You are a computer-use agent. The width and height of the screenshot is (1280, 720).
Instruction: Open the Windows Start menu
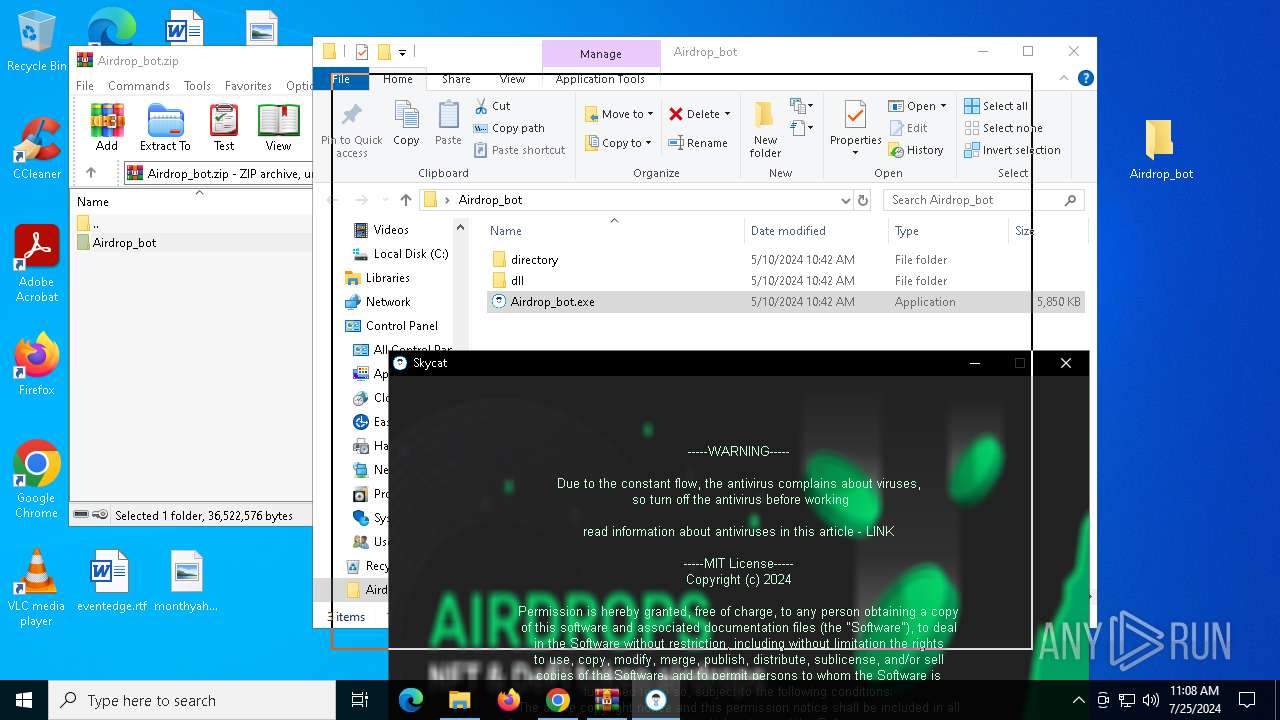pos(24,700)
